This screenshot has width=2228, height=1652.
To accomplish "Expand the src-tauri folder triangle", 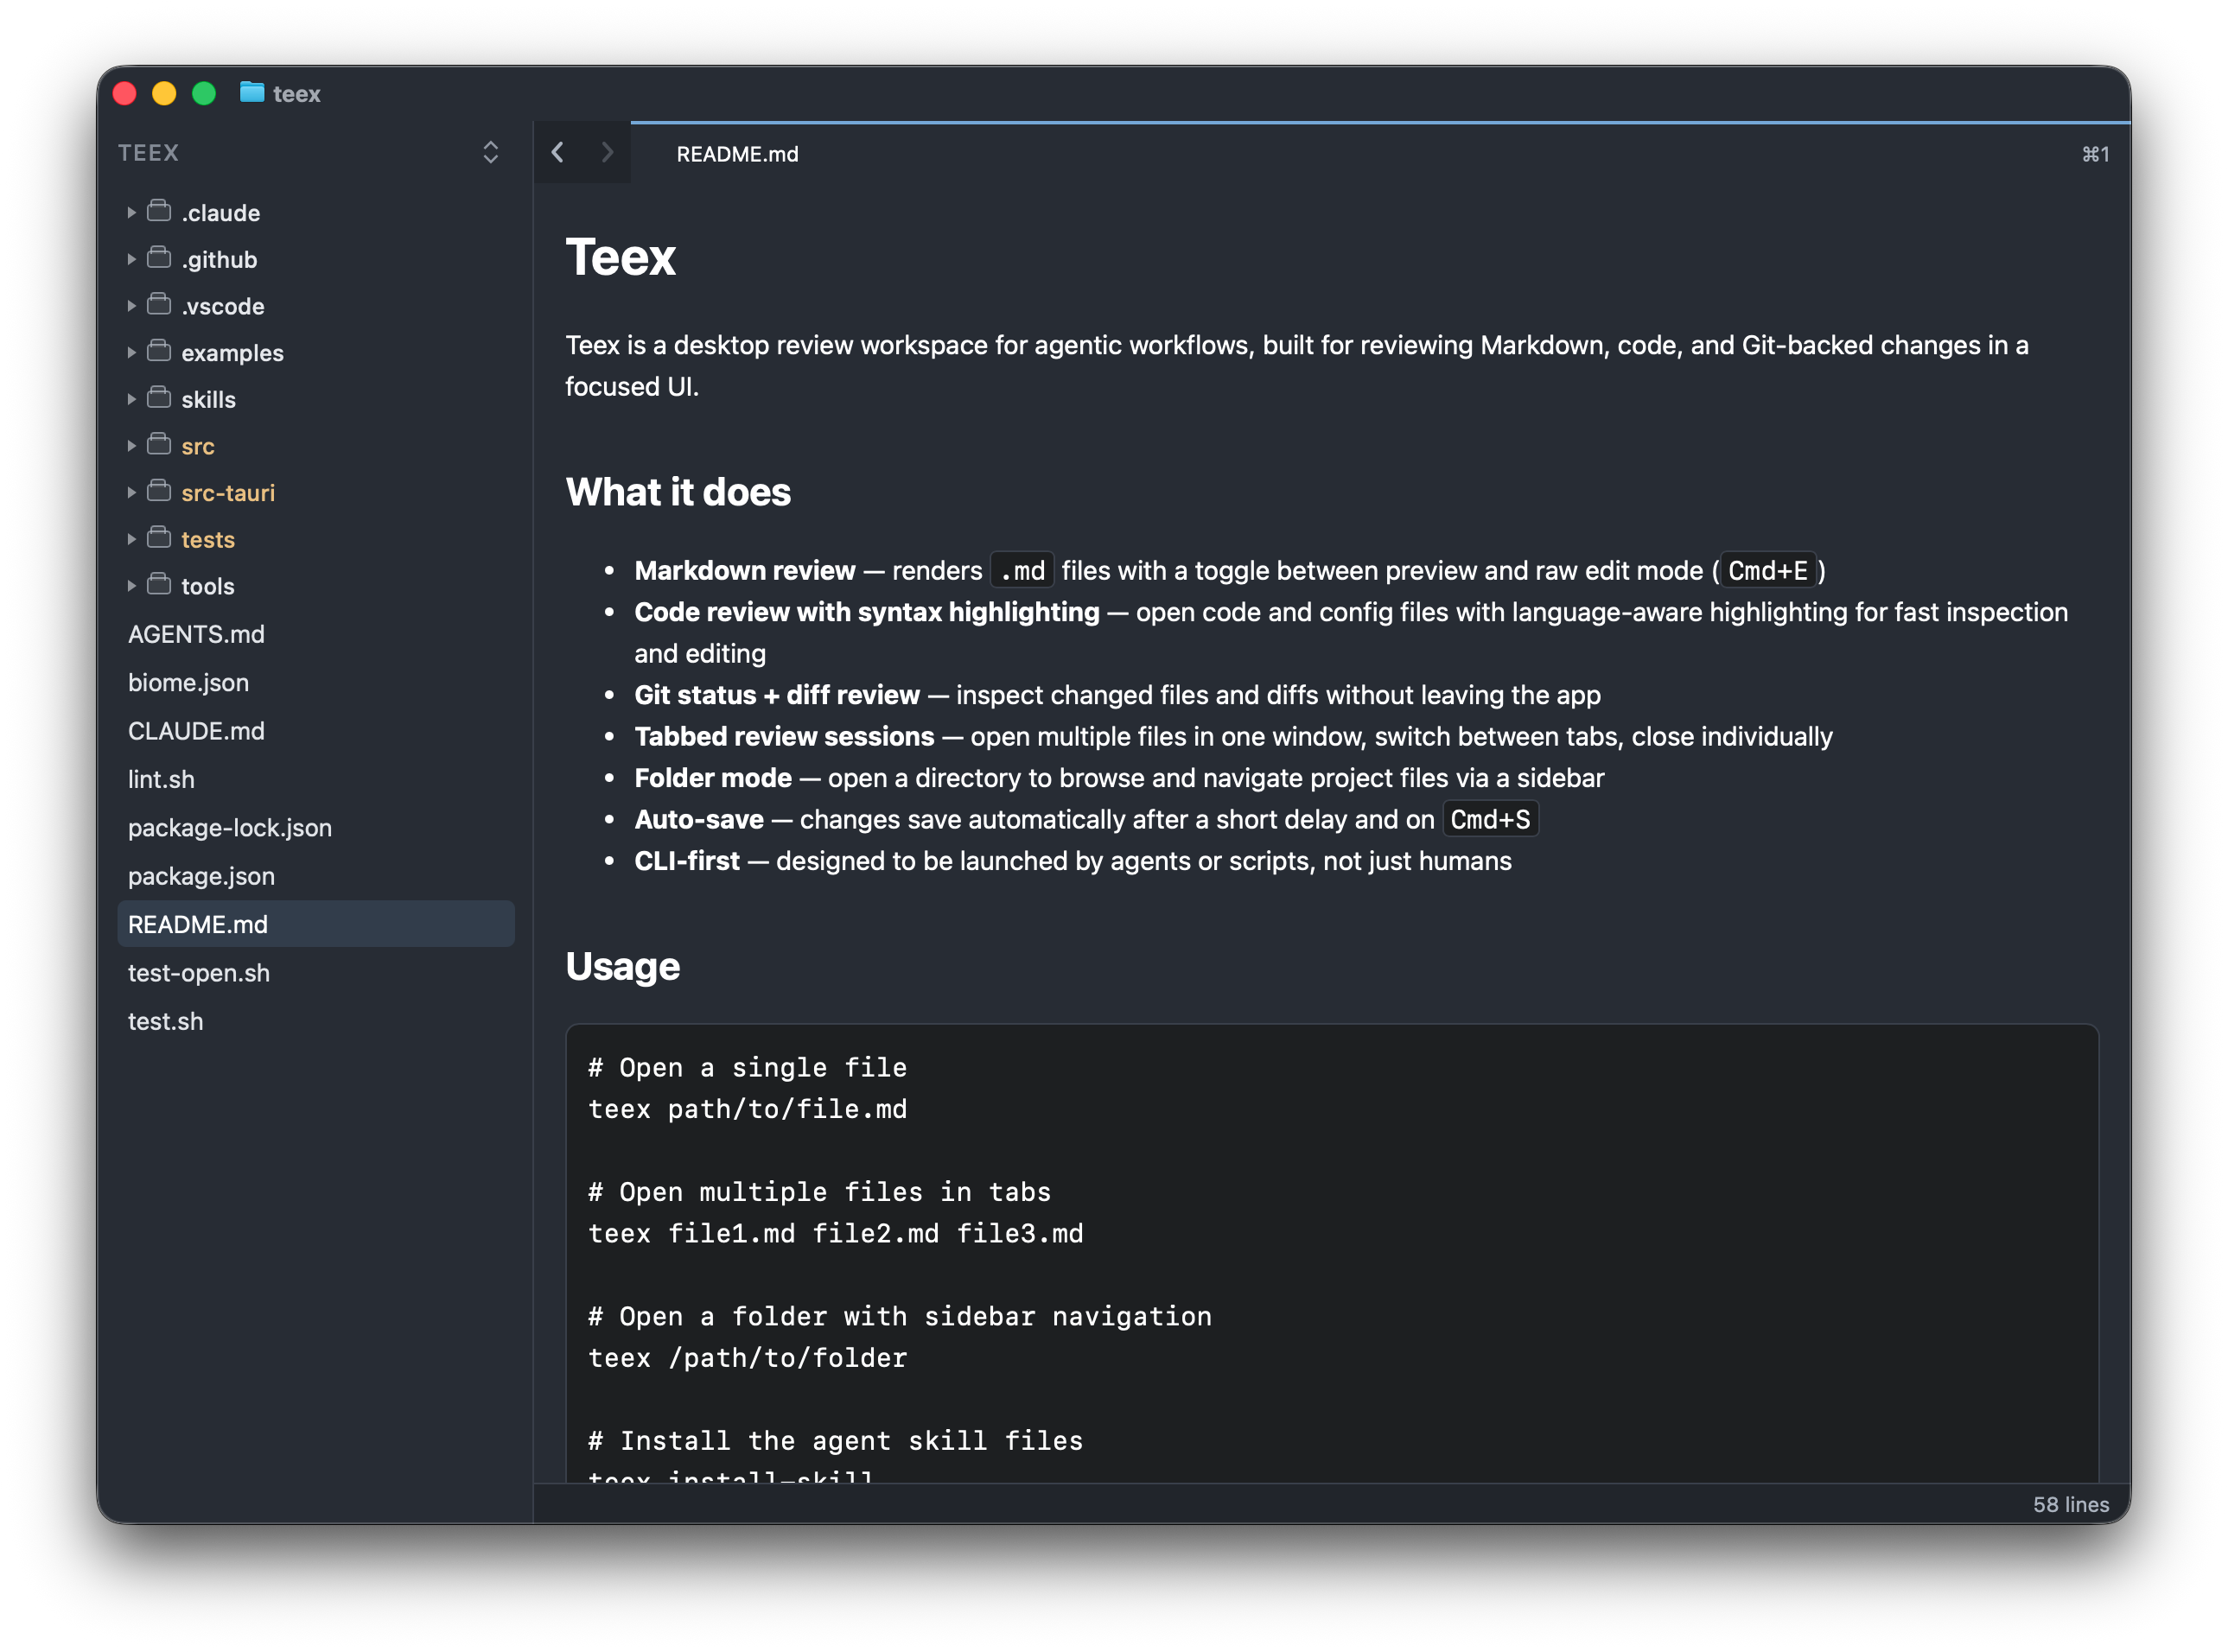I will click(x=131, y=492).
